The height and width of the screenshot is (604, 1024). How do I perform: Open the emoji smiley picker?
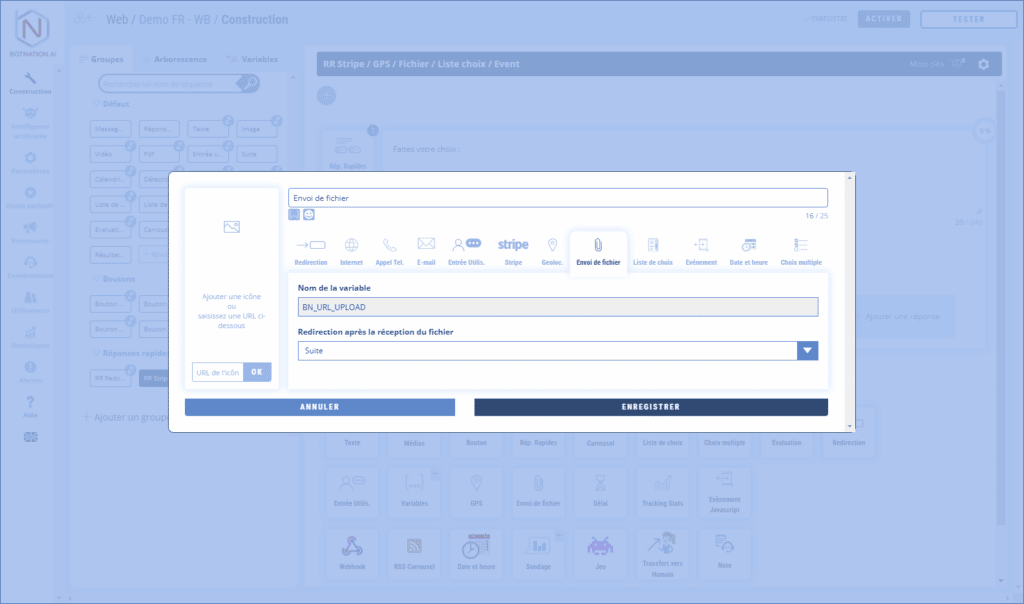(x=309, y=214)
